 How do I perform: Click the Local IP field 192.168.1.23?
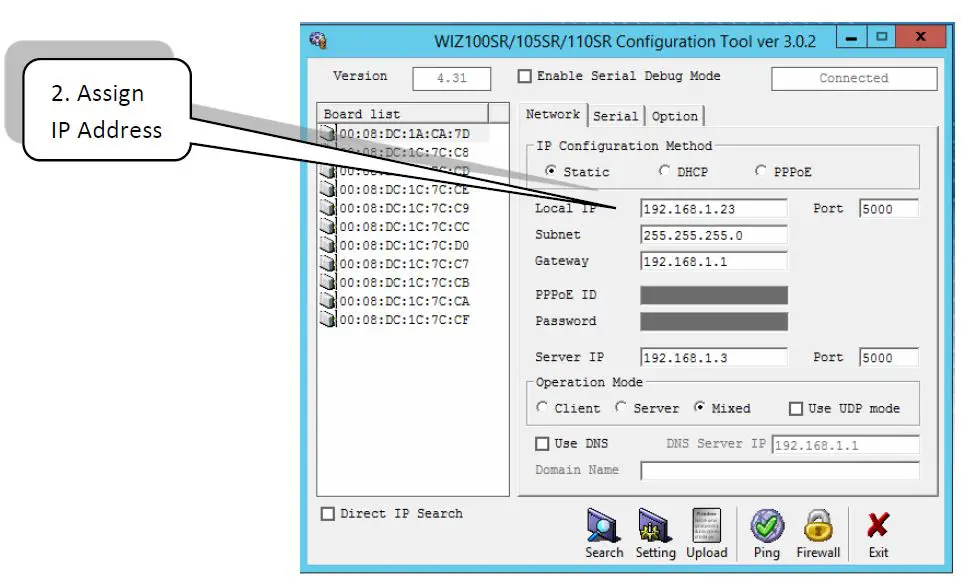[714, 209]
